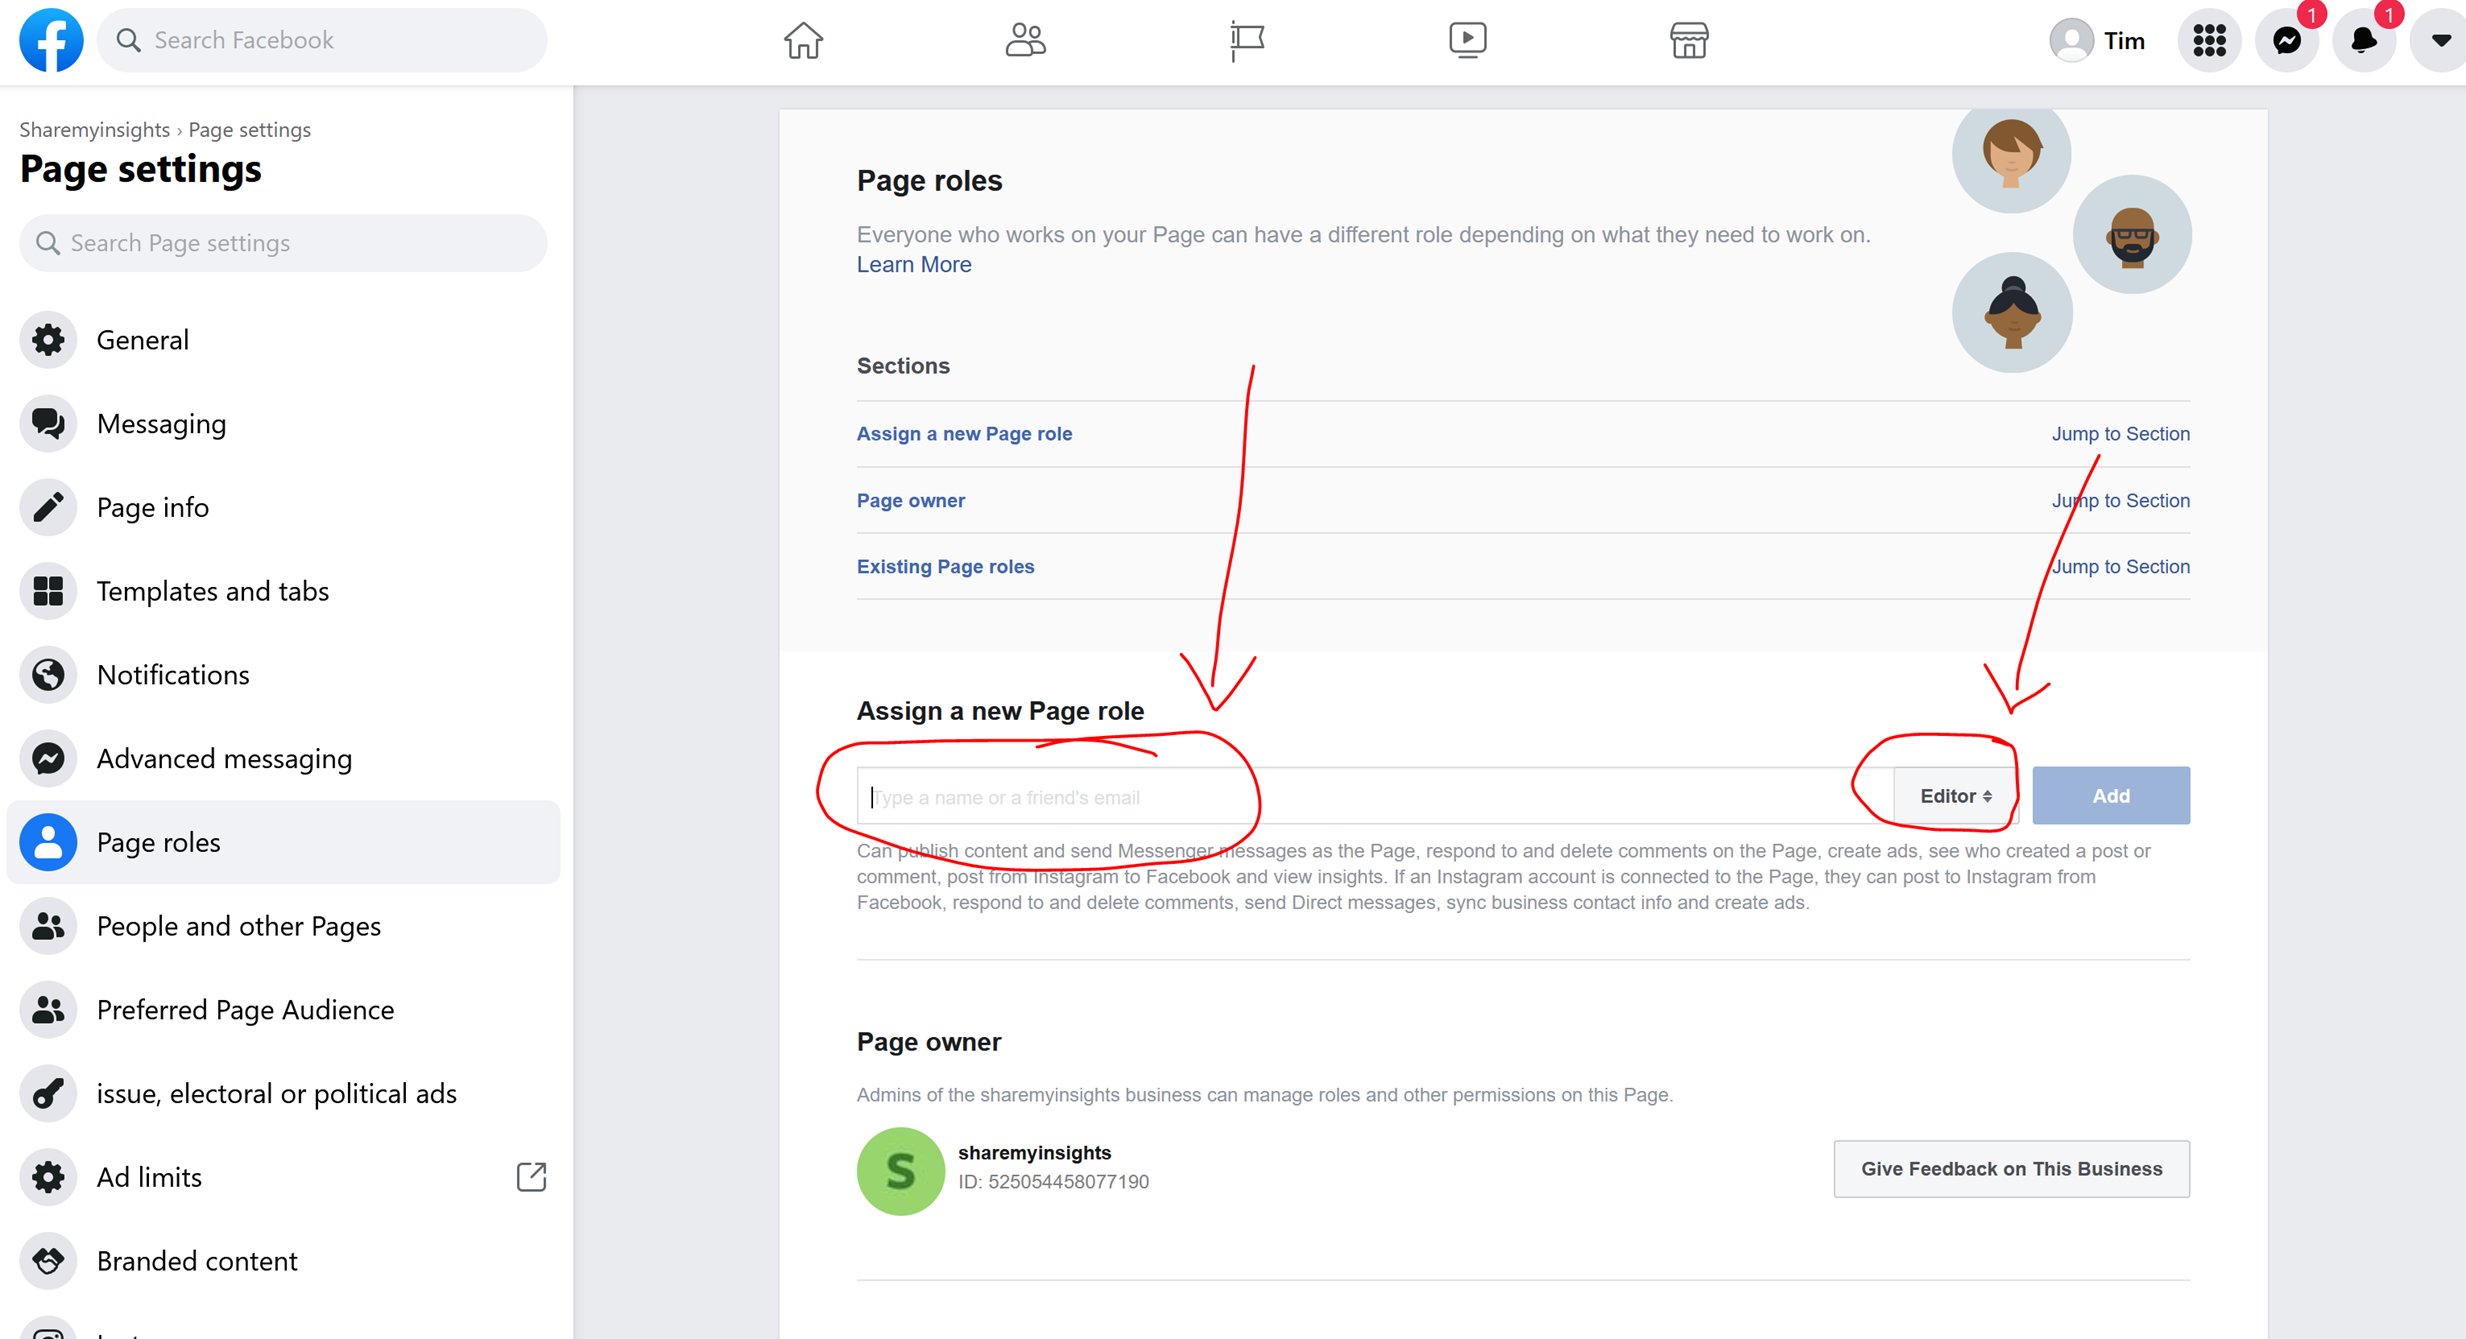
Task: Click the Messaging chat bubbles icon
Action: (48, 424)
